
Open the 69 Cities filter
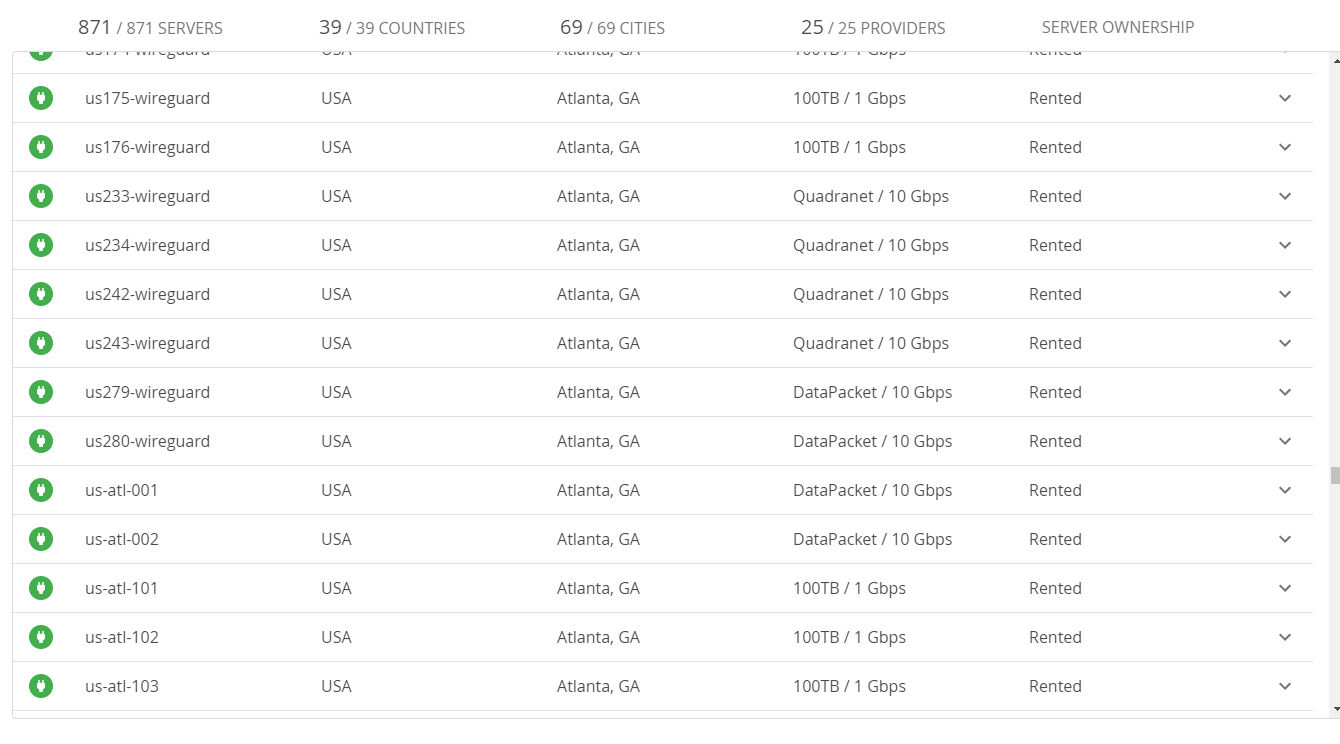[612, 28]
